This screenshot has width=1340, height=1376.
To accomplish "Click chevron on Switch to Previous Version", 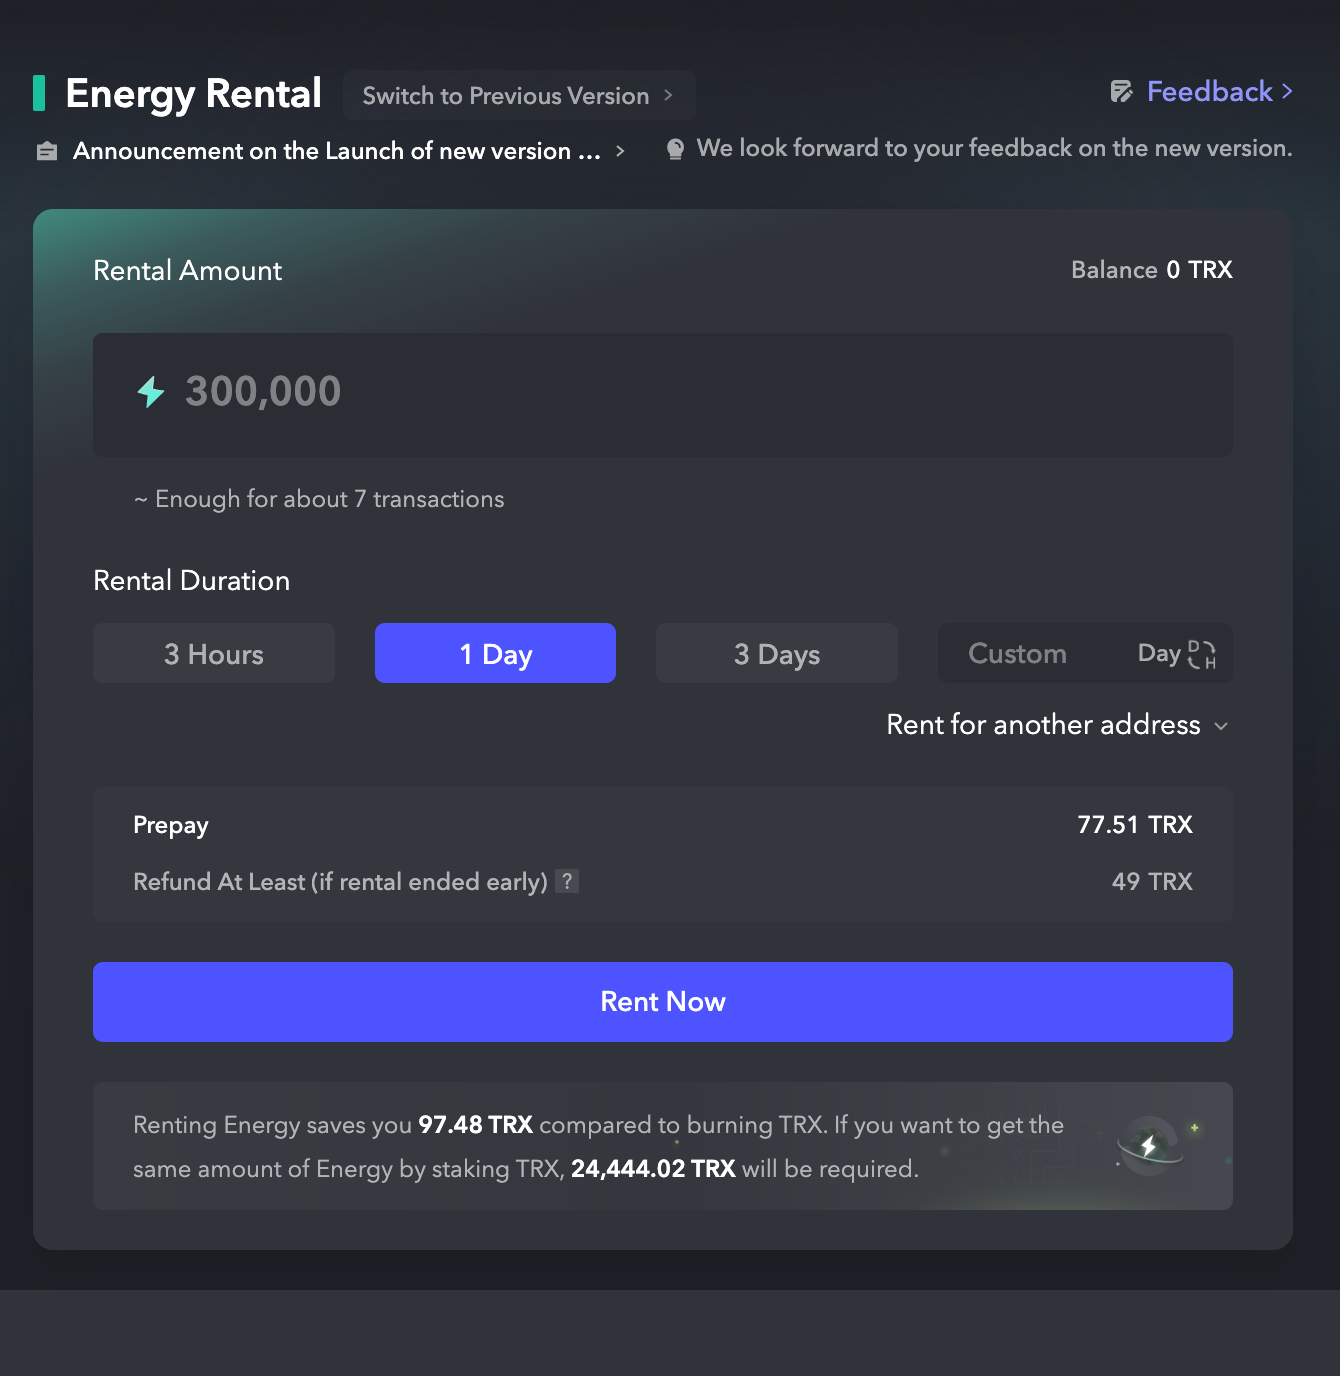I will [x=668, y=95].
